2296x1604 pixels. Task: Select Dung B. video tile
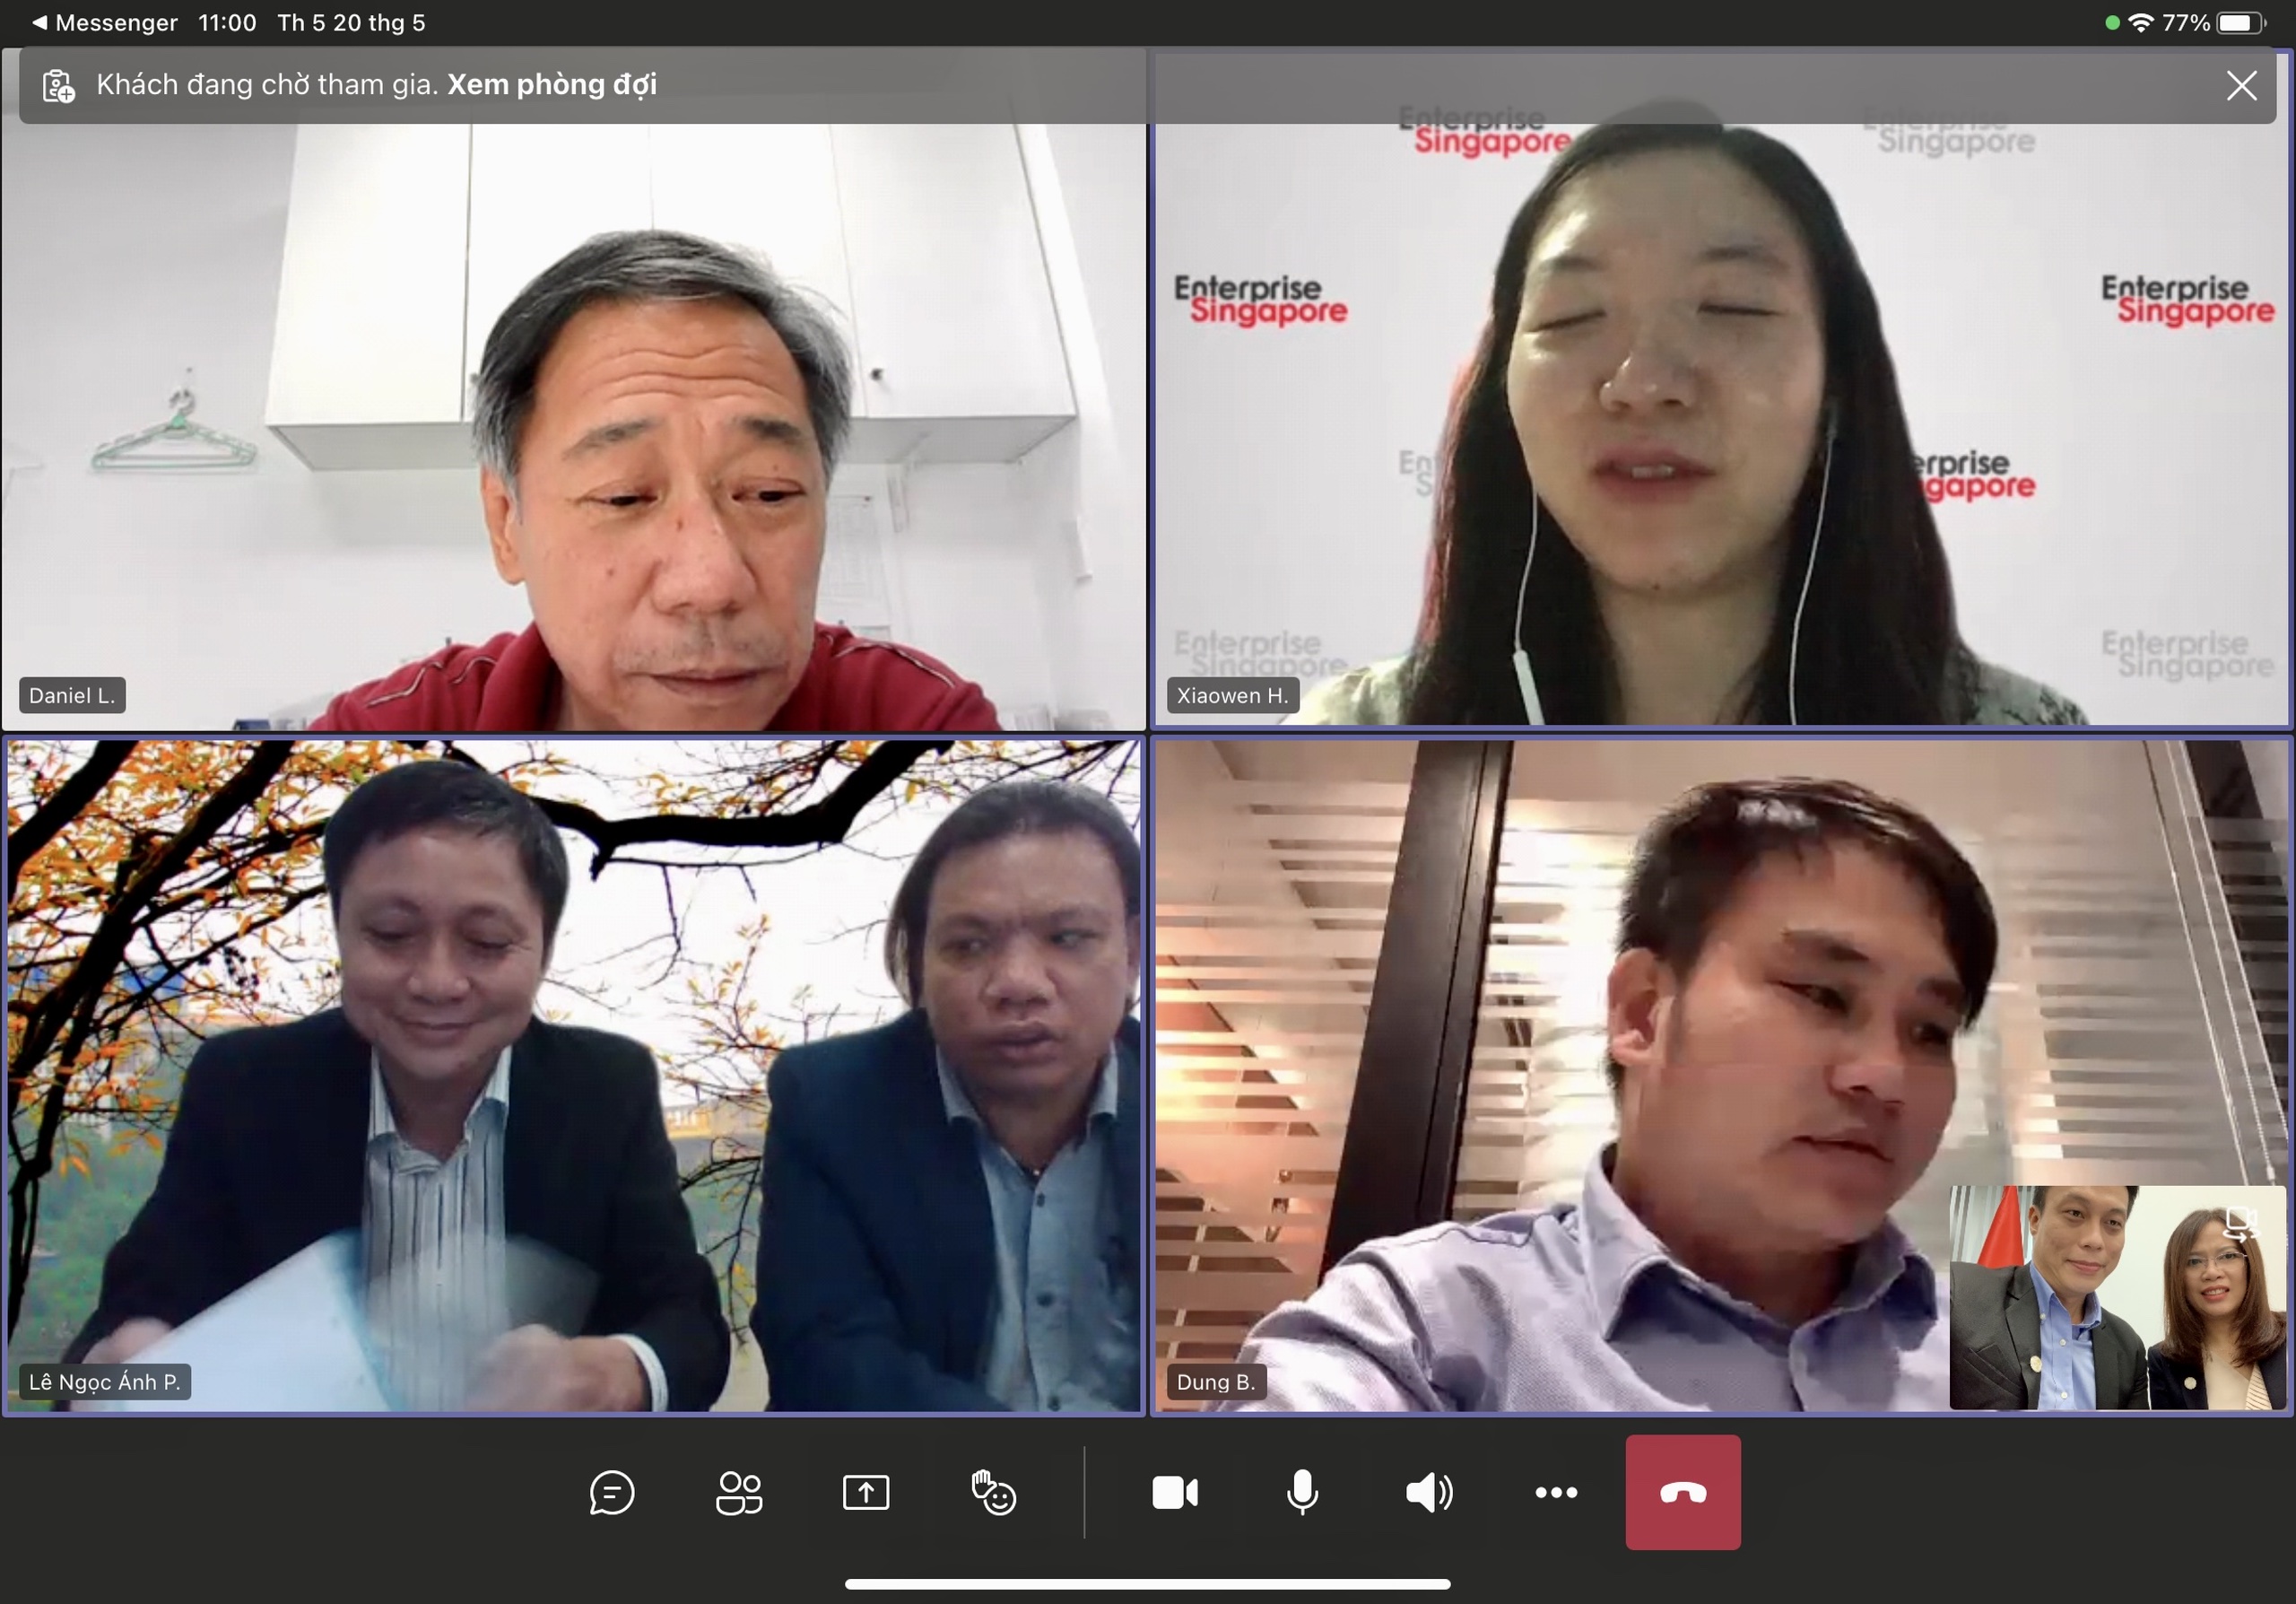tap(1550, 1075)
